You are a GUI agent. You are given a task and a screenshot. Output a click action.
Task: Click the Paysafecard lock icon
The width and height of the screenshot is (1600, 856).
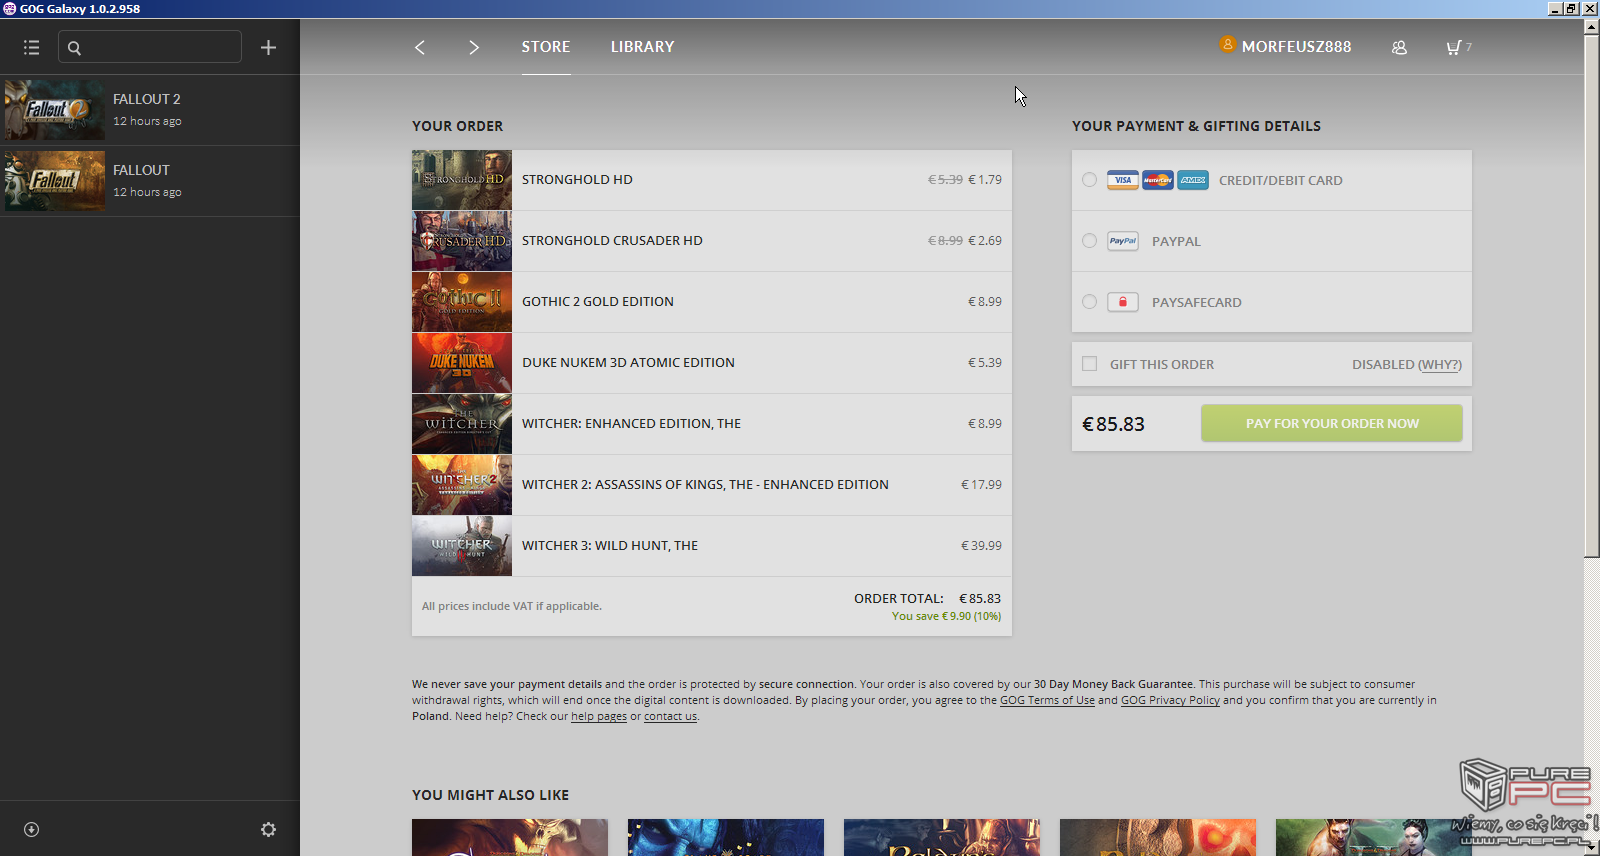(x=1123, y=302)
